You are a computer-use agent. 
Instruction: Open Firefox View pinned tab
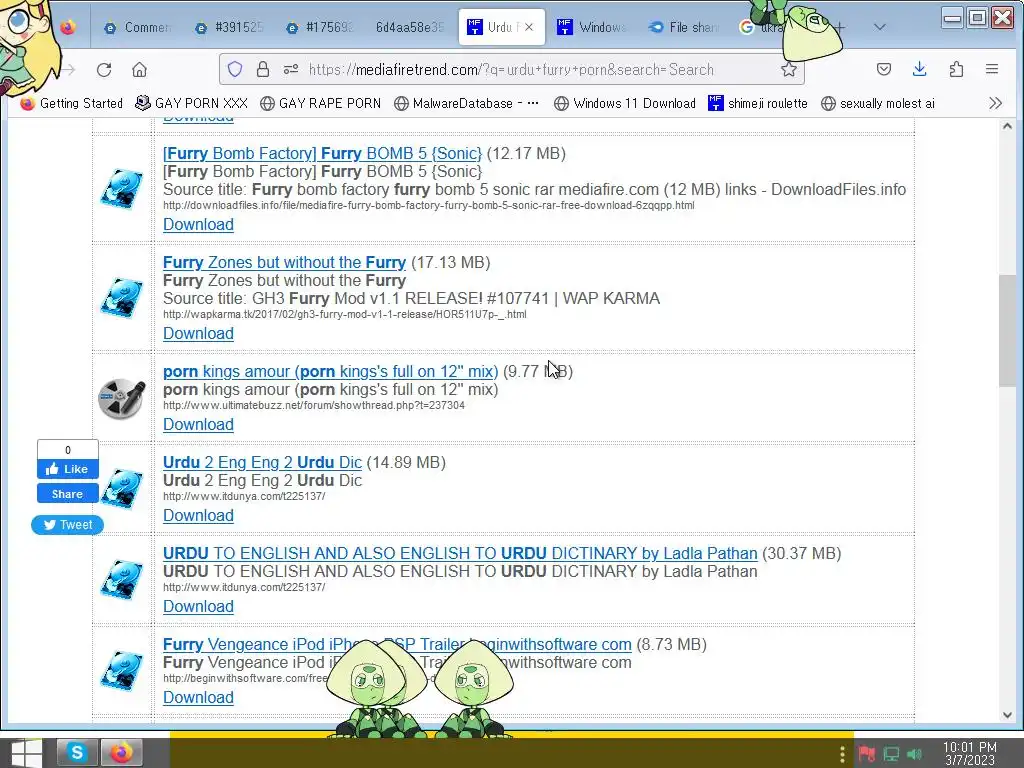click(x=67, y=27)
